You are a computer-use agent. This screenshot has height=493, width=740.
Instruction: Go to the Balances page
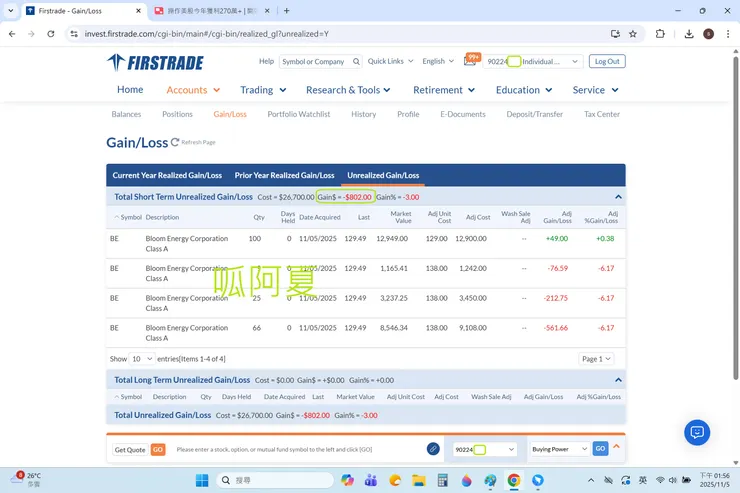click(126, 114)
